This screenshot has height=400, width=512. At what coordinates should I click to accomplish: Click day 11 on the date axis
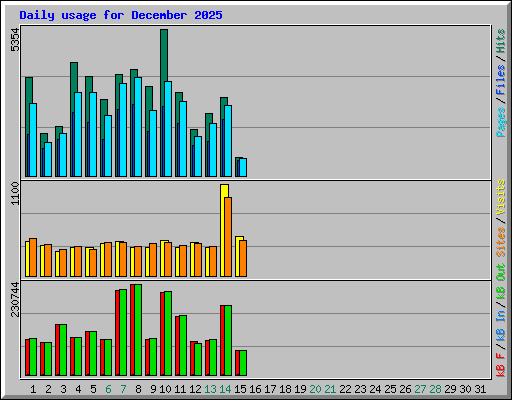(x=180, y=389)
